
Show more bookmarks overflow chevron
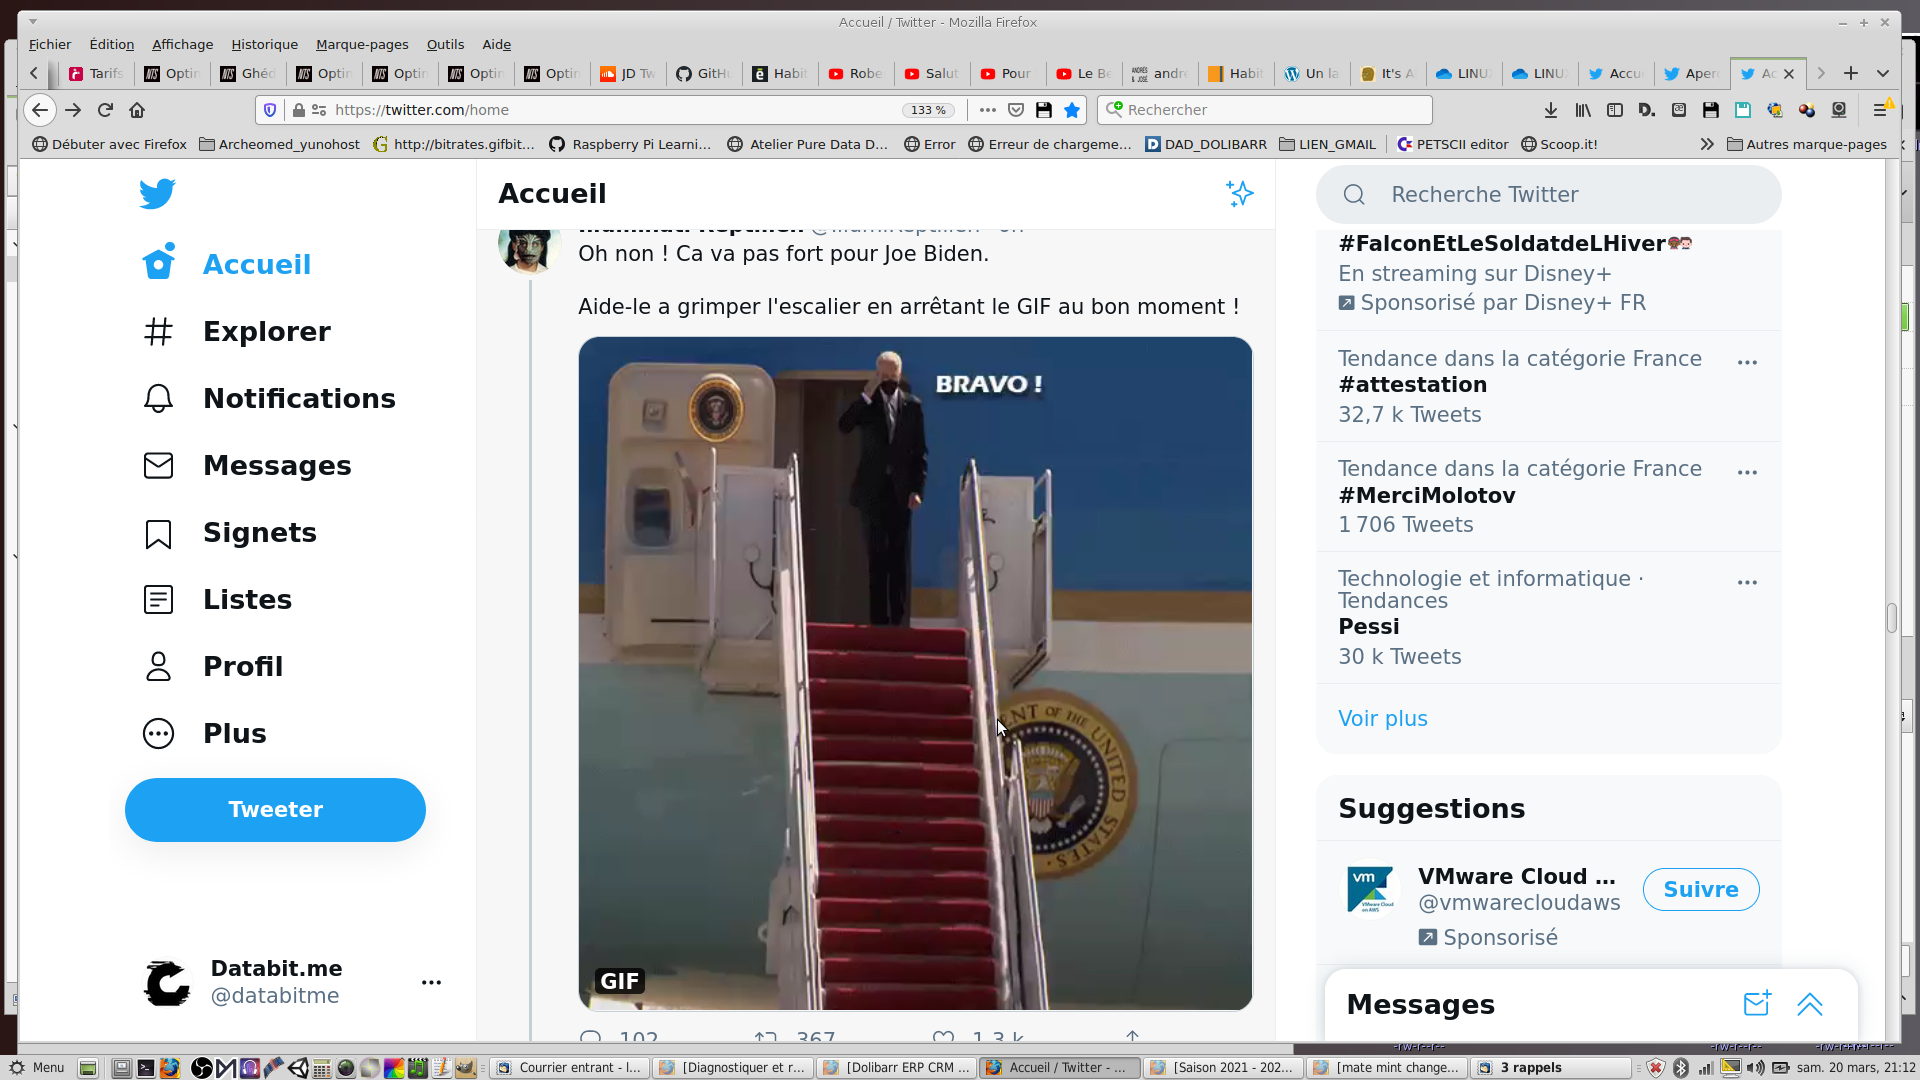(x=1706, y=144)
